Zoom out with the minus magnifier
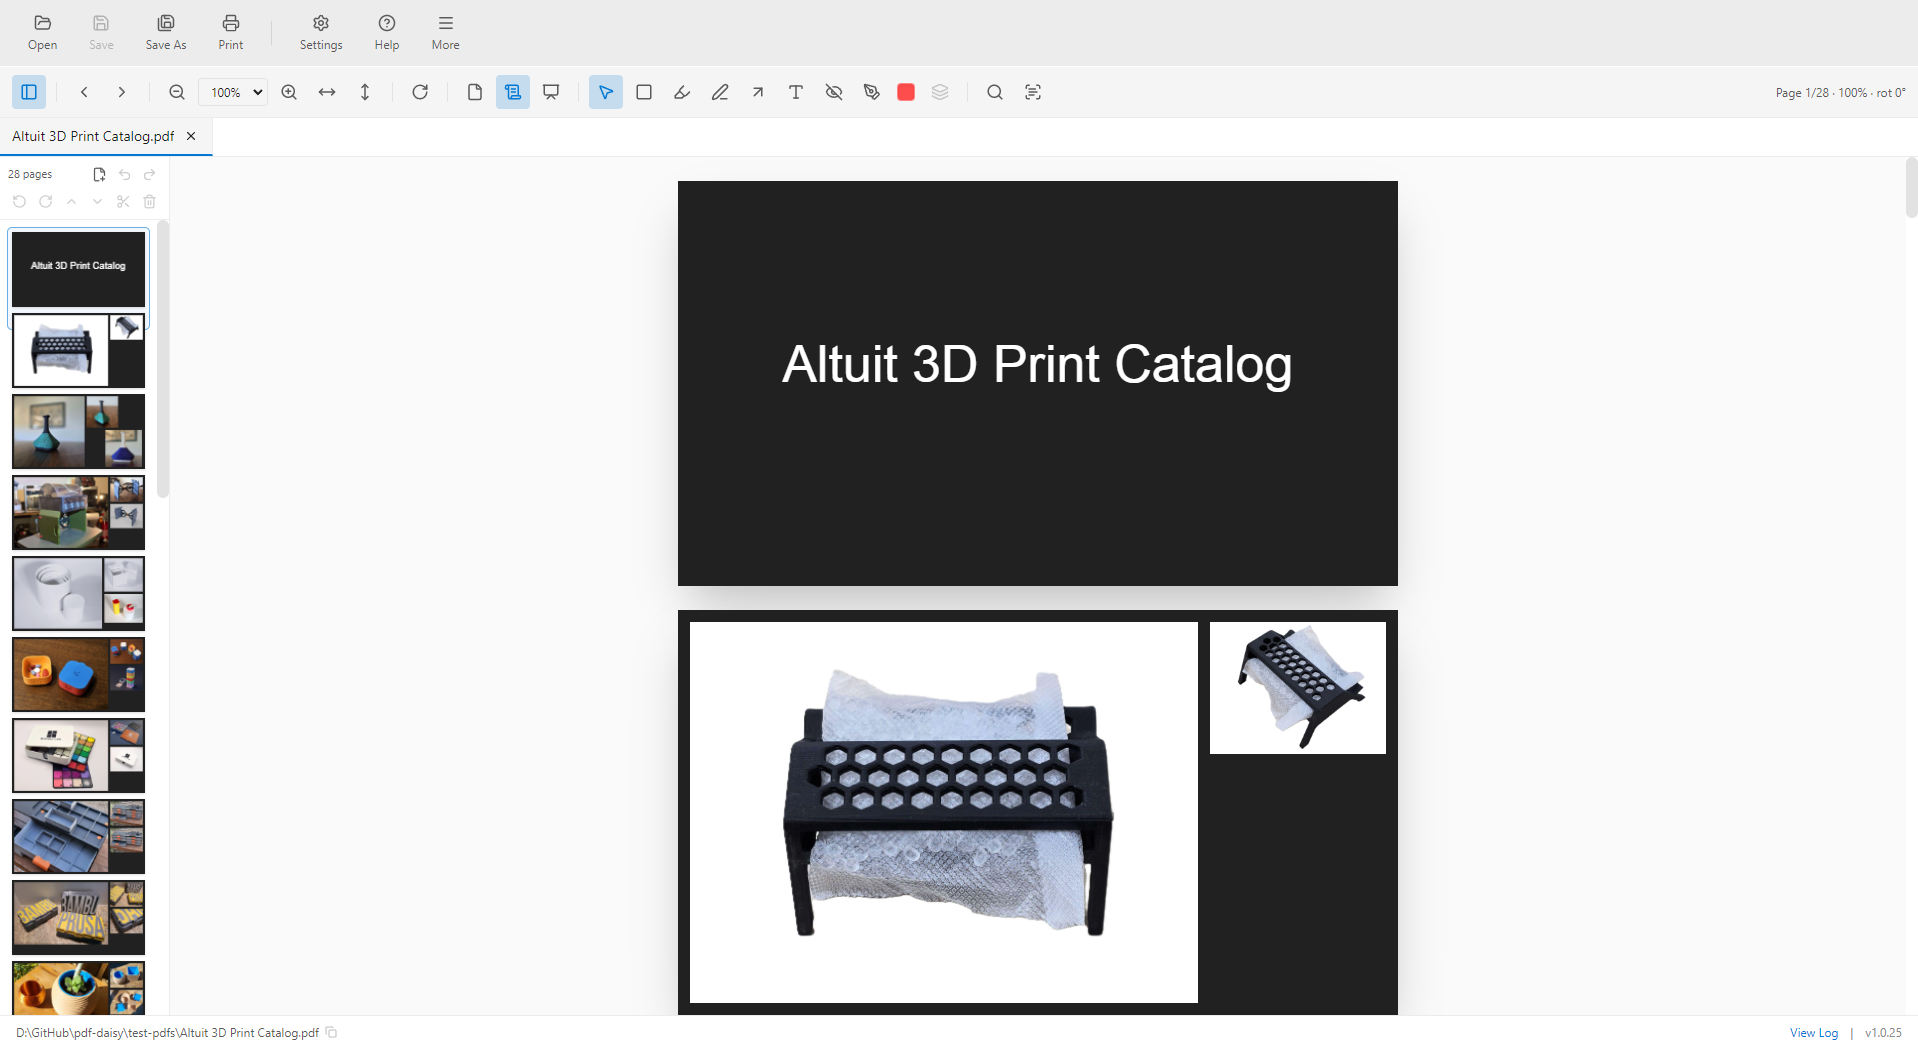1918x1048 pixels. 177,92
